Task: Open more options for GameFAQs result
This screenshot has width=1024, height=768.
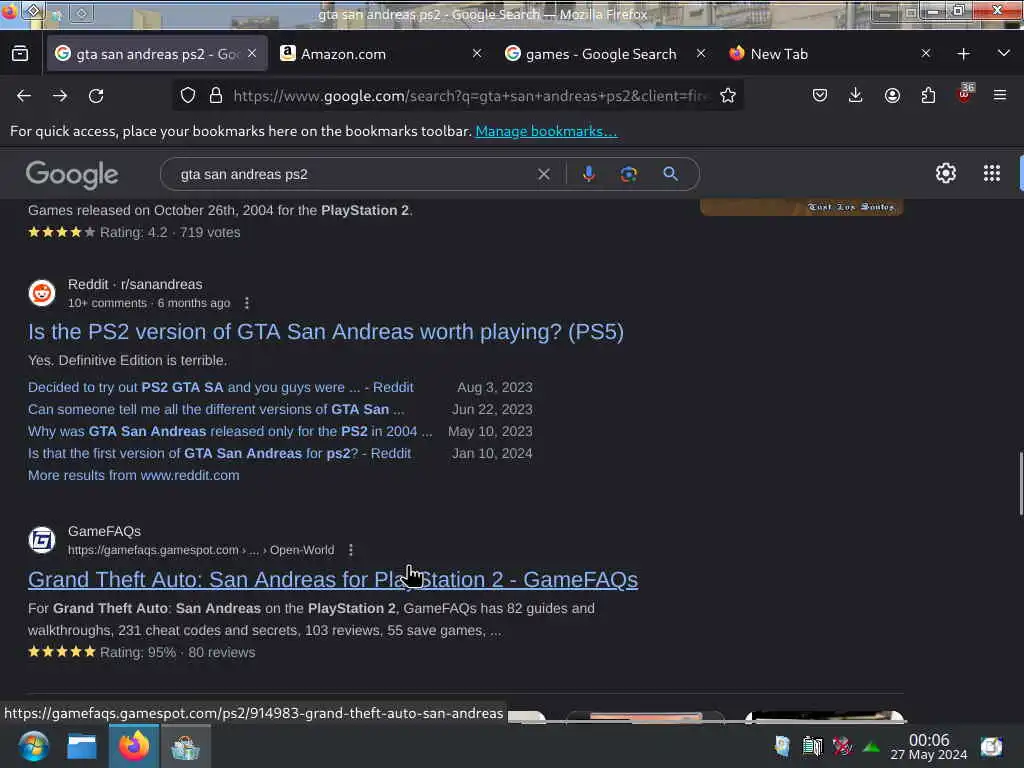Action: (x=351, y=550)
